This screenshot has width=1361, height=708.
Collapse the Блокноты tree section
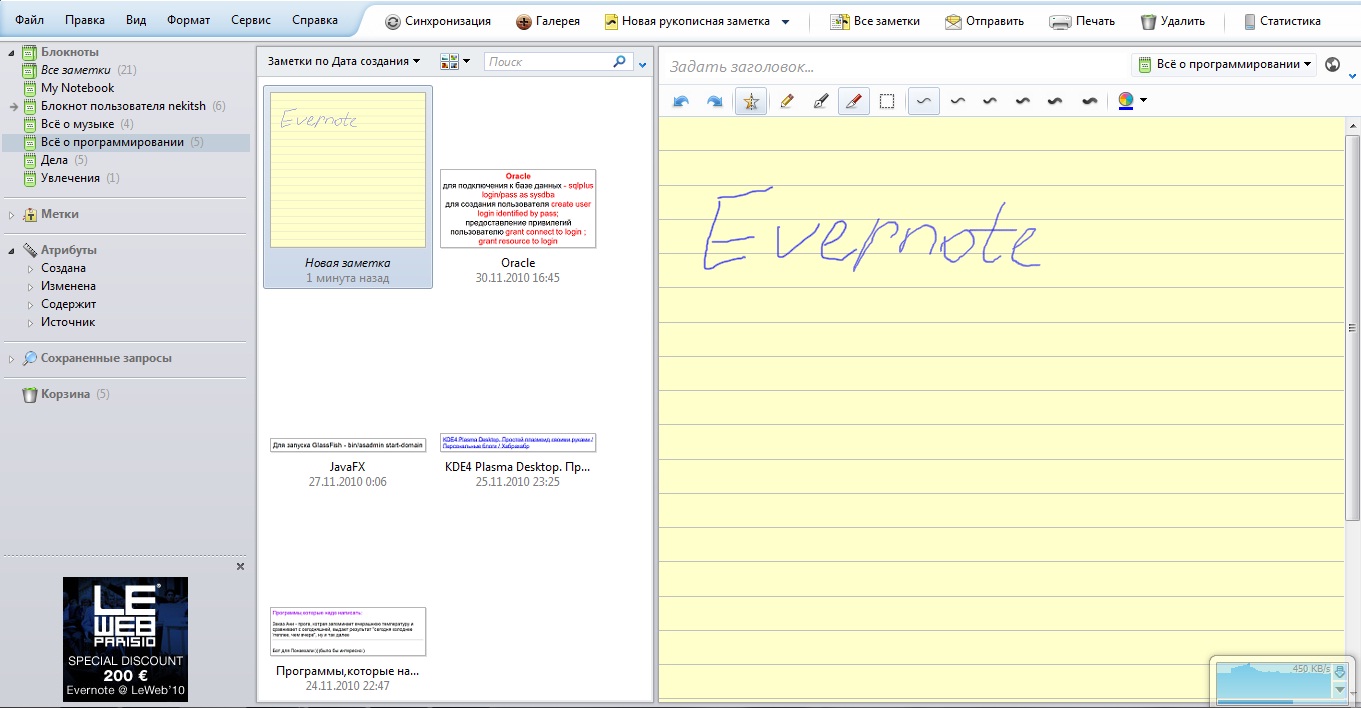coord(11,52)
